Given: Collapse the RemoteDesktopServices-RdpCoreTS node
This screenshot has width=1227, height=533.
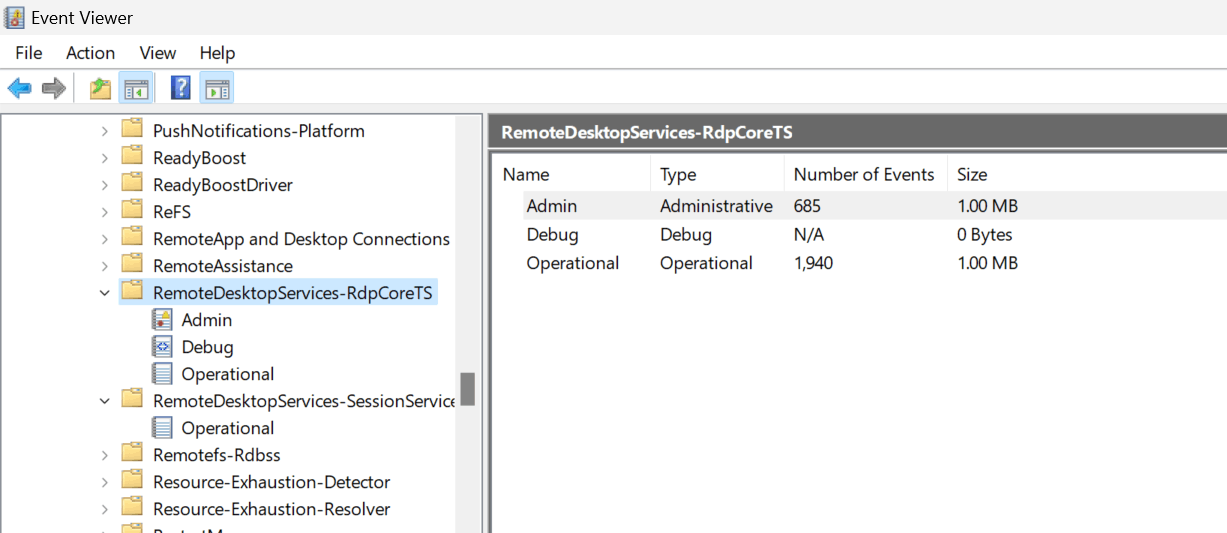Looking at the screenshot, I should 105,293.
